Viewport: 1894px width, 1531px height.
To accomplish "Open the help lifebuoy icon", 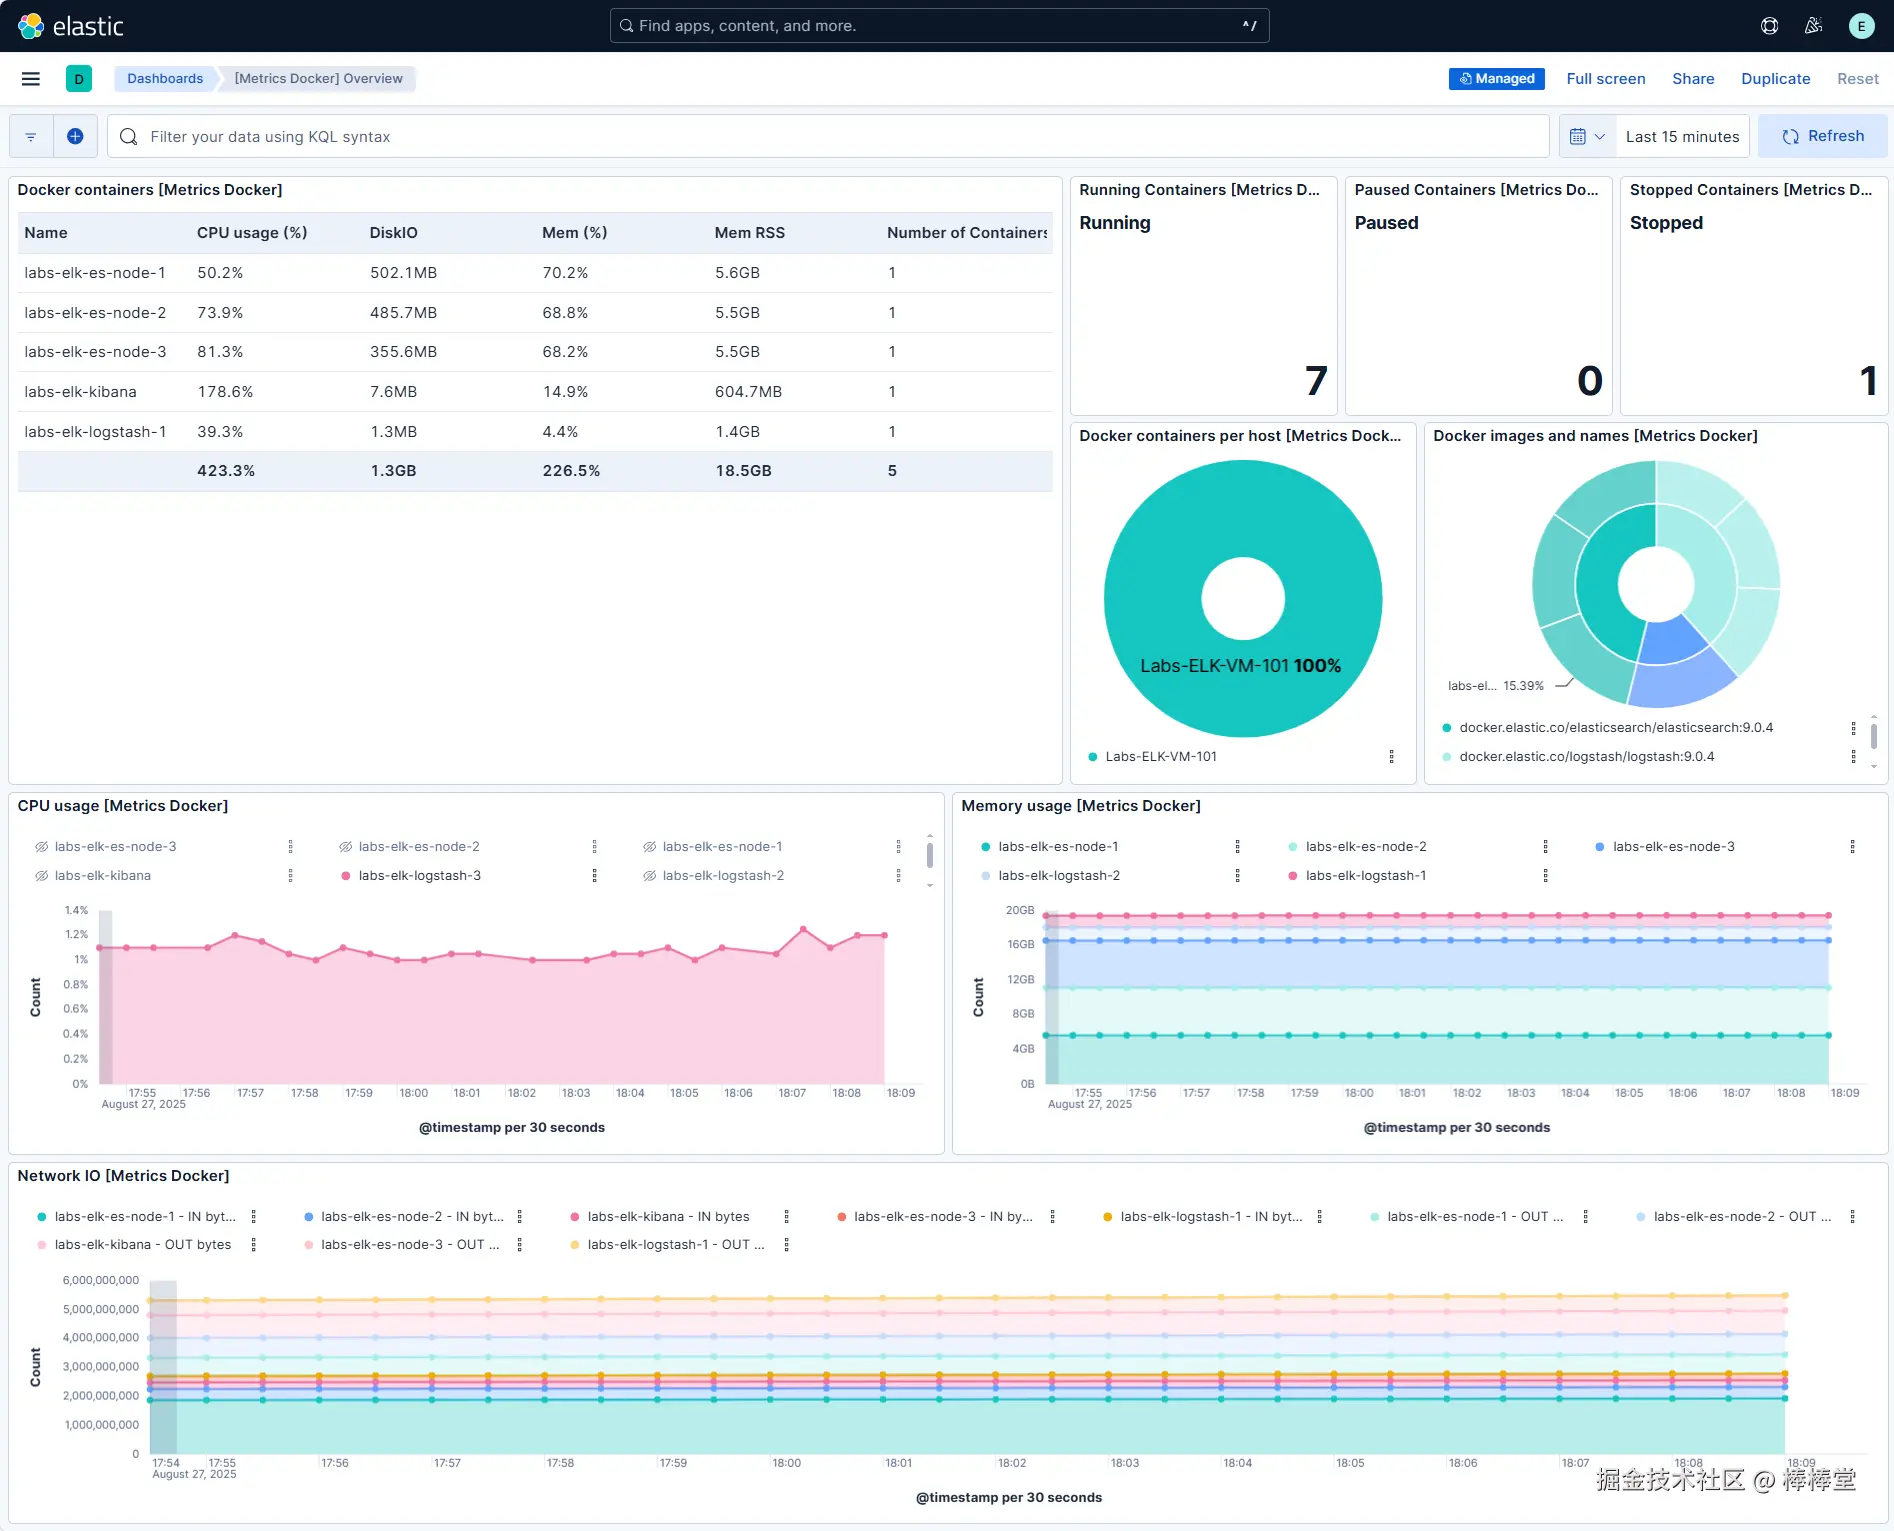I will tap(1769, 26).
